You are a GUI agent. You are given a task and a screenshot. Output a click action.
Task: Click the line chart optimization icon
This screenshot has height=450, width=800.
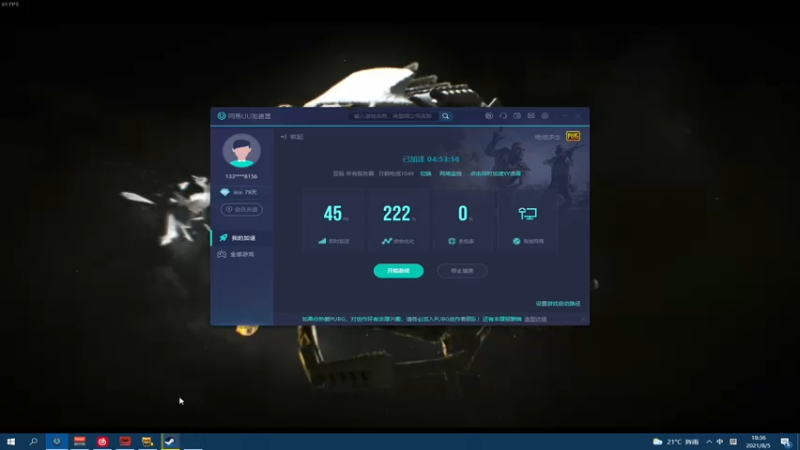pyautogui.click(x=387, y=241)
